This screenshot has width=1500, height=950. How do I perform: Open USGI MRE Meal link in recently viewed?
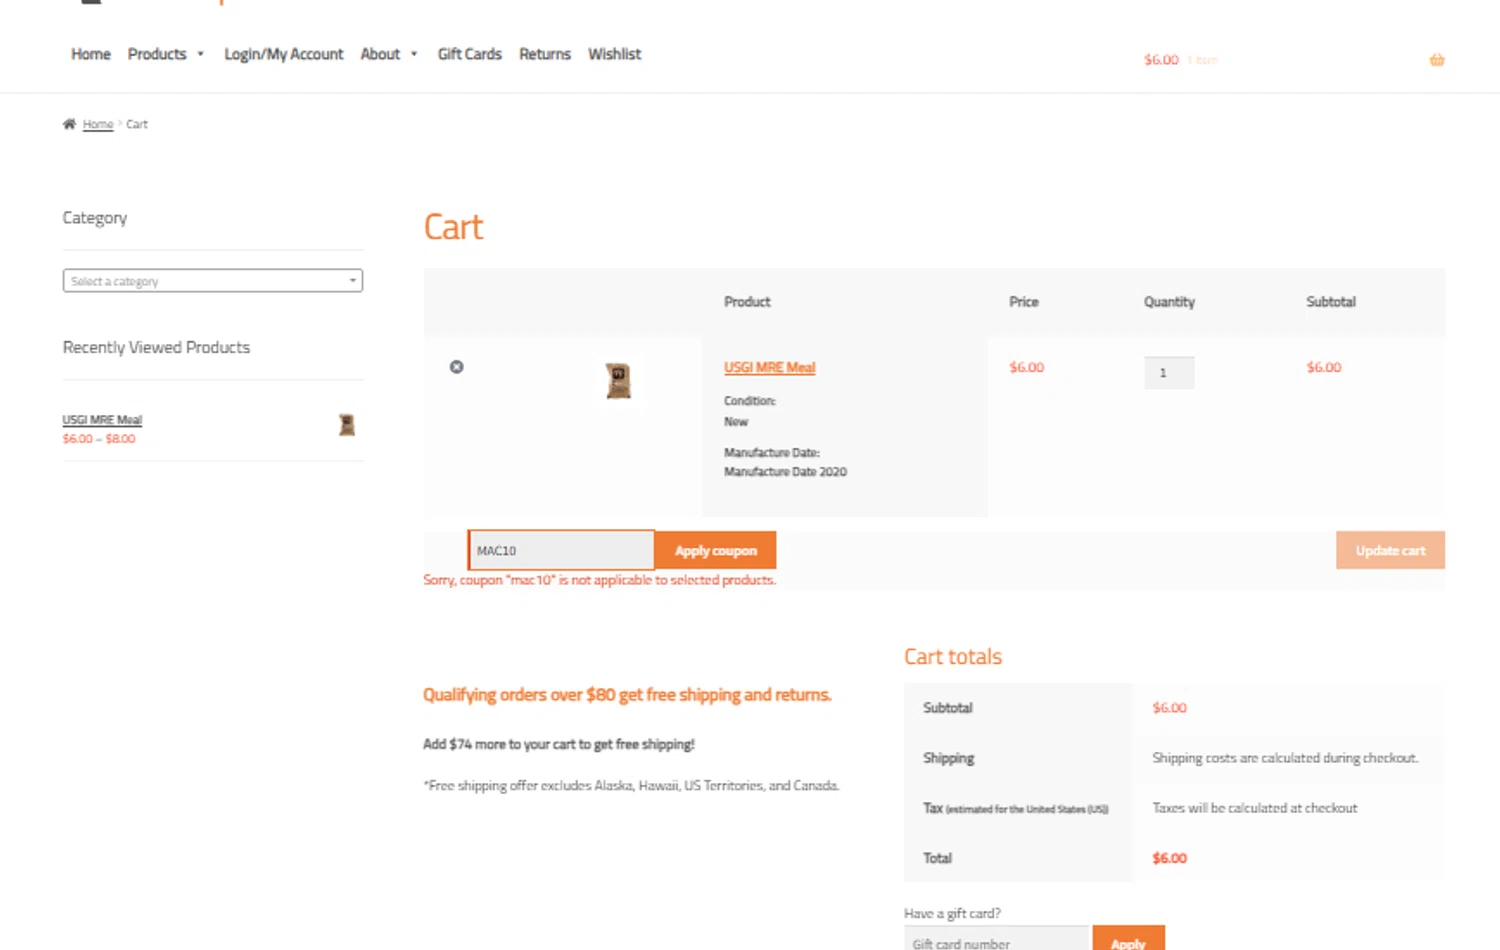click(x=102, y=420)
